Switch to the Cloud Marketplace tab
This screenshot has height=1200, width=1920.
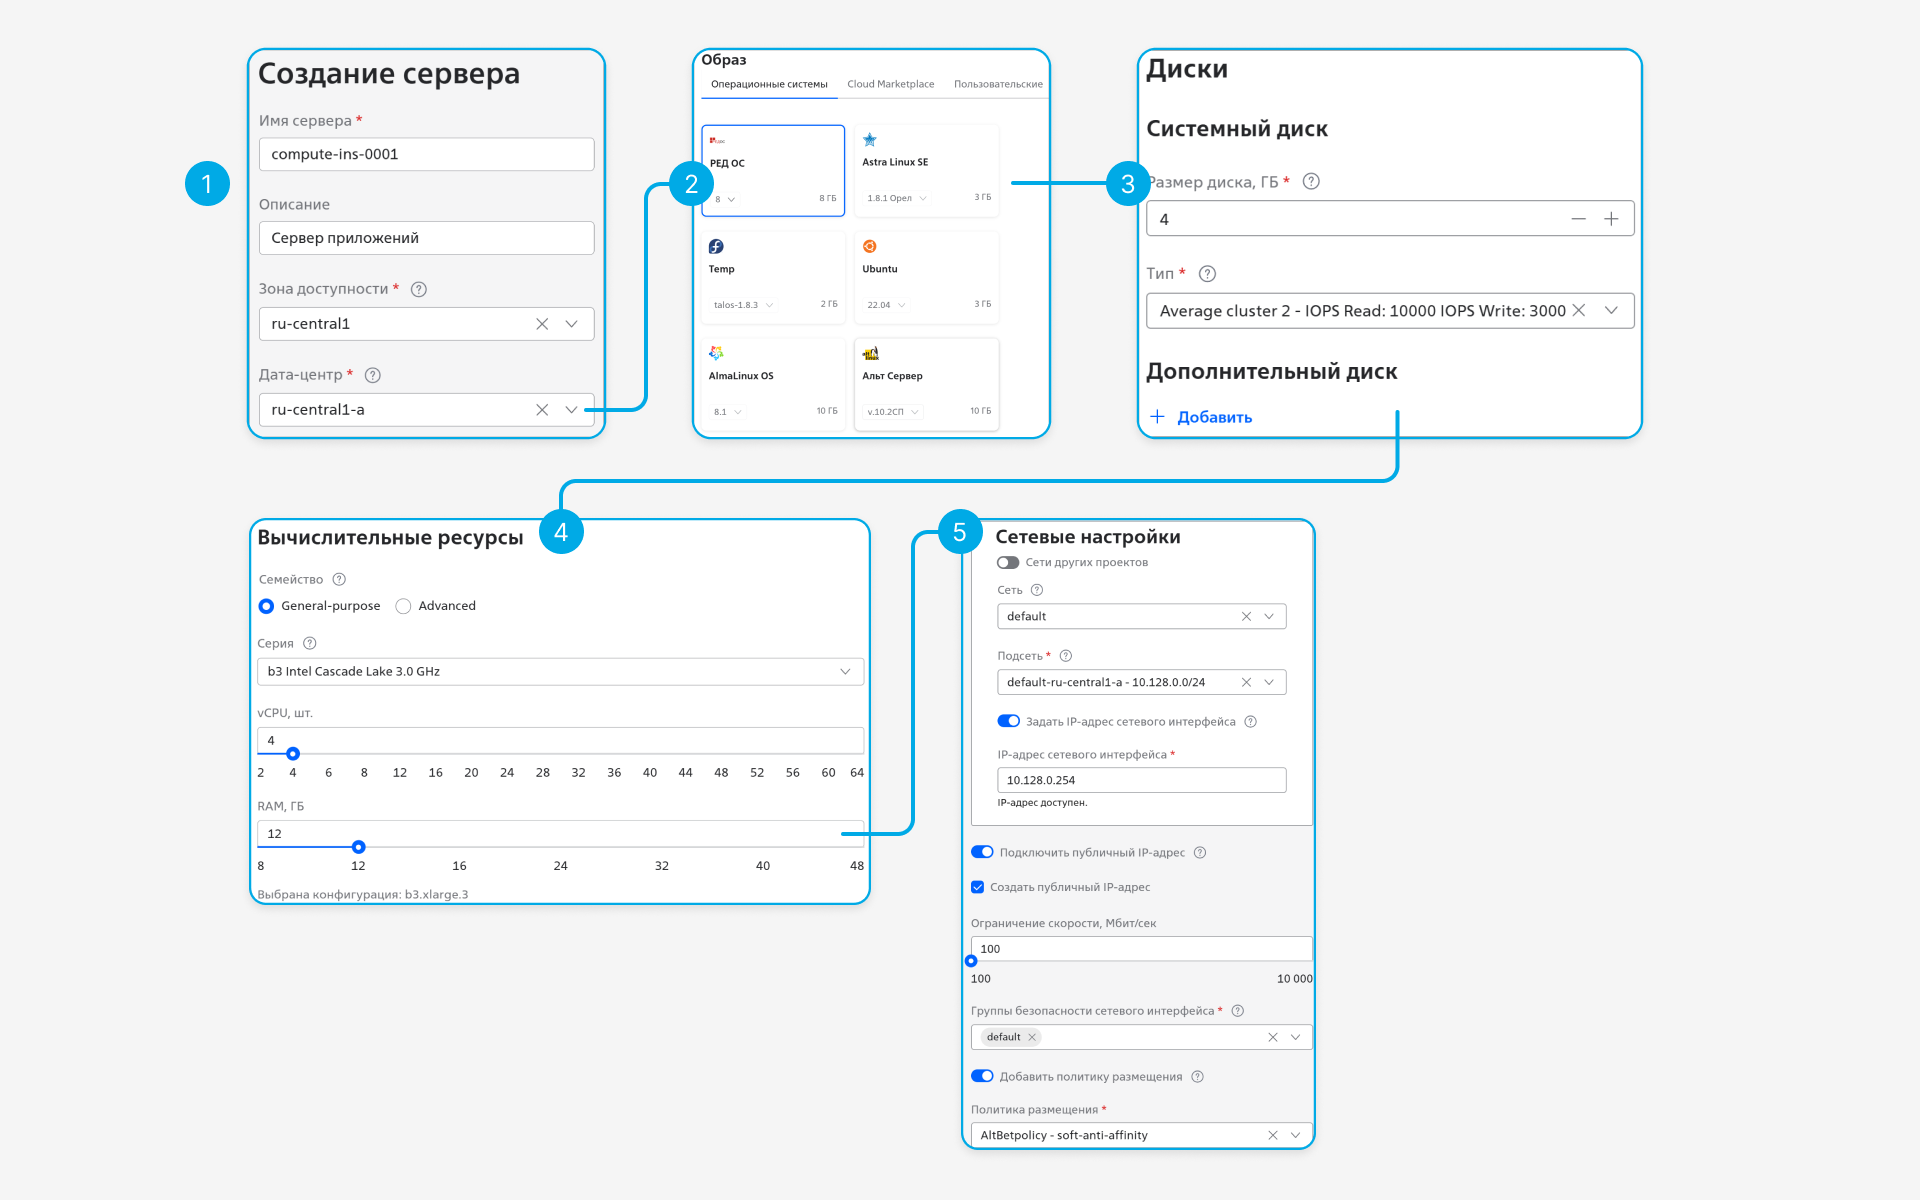tap(890, 84)
